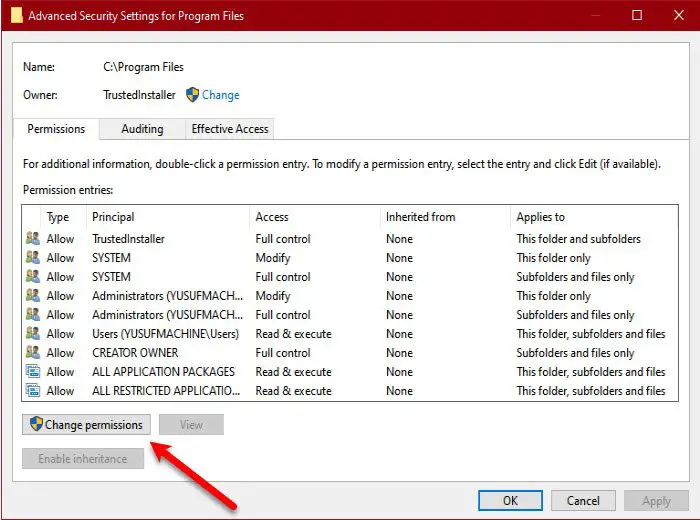The image size is (700, 520).
Task: Click the shield icon next to Change owner
Action: click(x=192, y=95)
